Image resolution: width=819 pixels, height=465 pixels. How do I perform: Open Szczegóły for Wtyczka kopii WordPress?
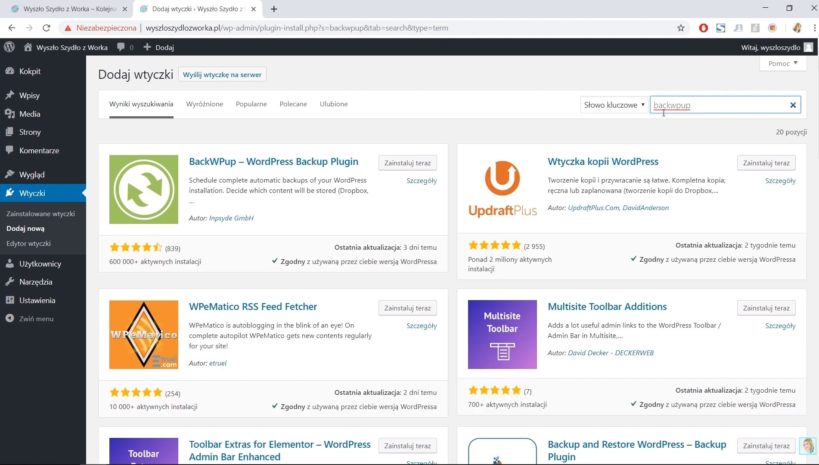pyautogui.click(x=780, y=181)
